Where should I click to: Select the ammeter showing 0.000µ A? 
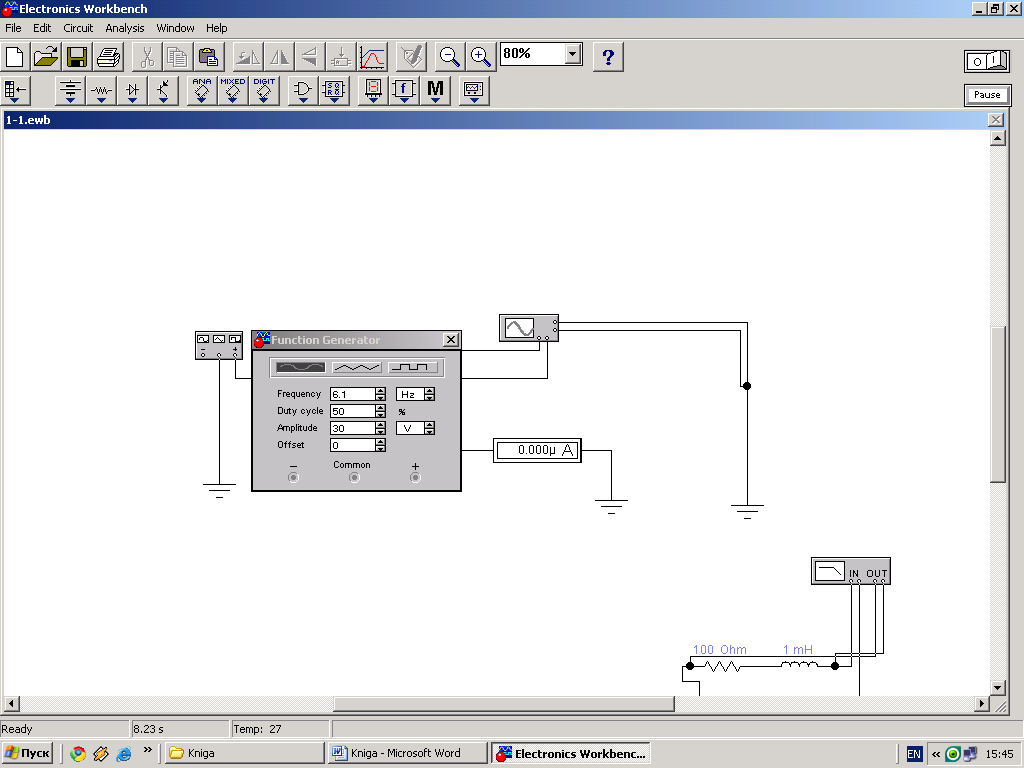537,450
